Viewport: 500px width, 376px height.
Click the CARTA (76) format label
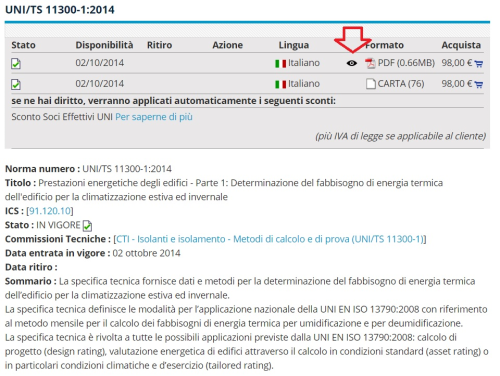(401, 84)
